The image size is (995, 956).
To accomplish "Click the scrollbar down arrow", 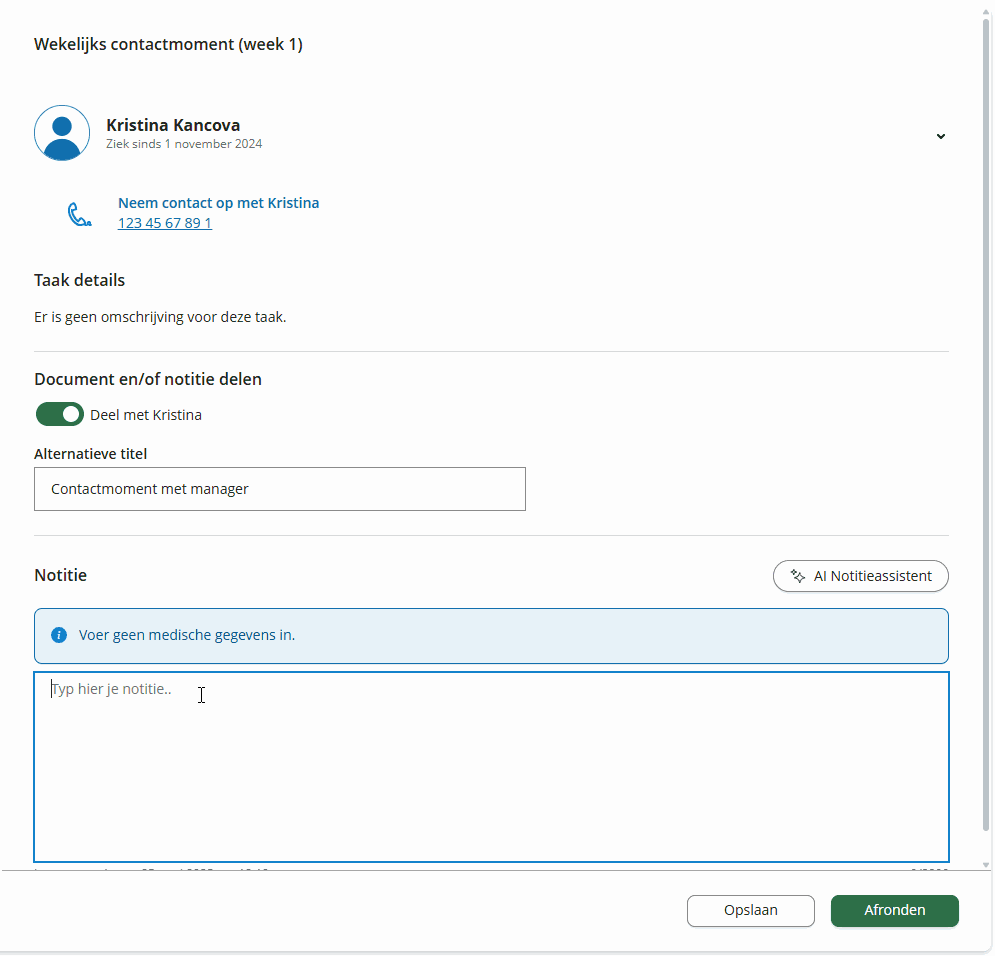I will coord(985,865).
